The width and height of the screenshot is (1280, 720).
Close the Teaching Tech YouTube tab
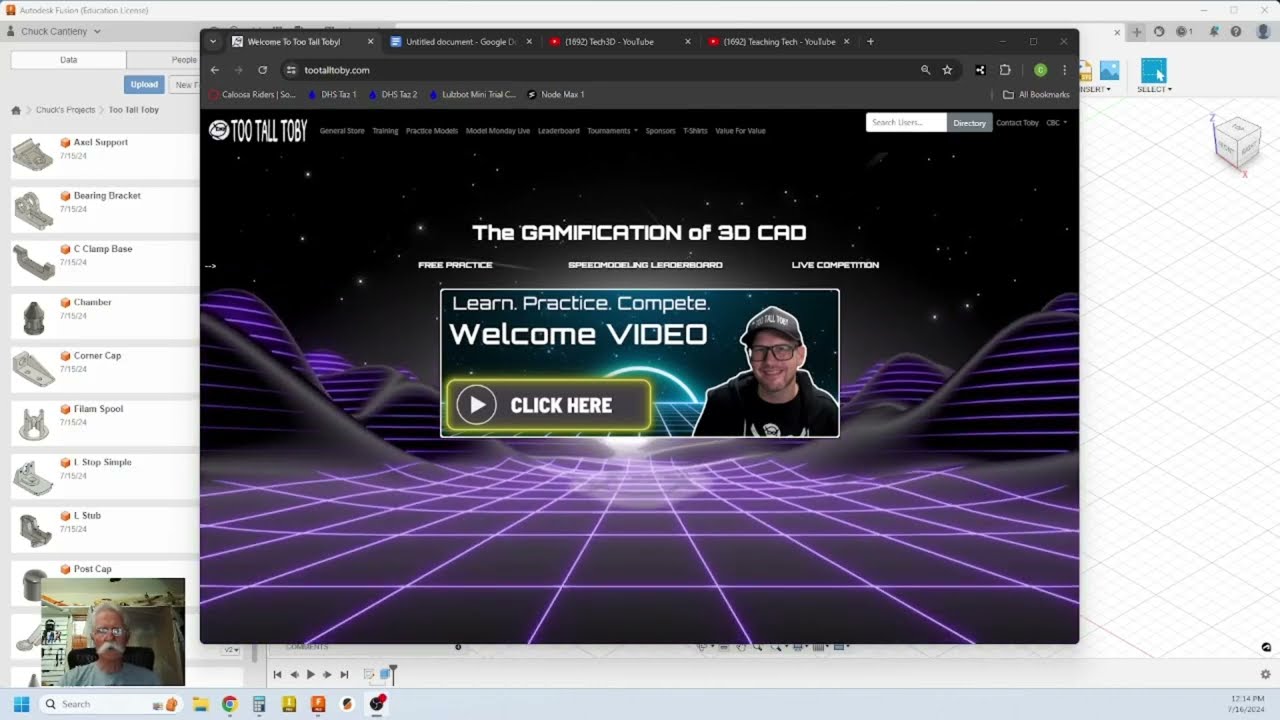click(846, 42)
